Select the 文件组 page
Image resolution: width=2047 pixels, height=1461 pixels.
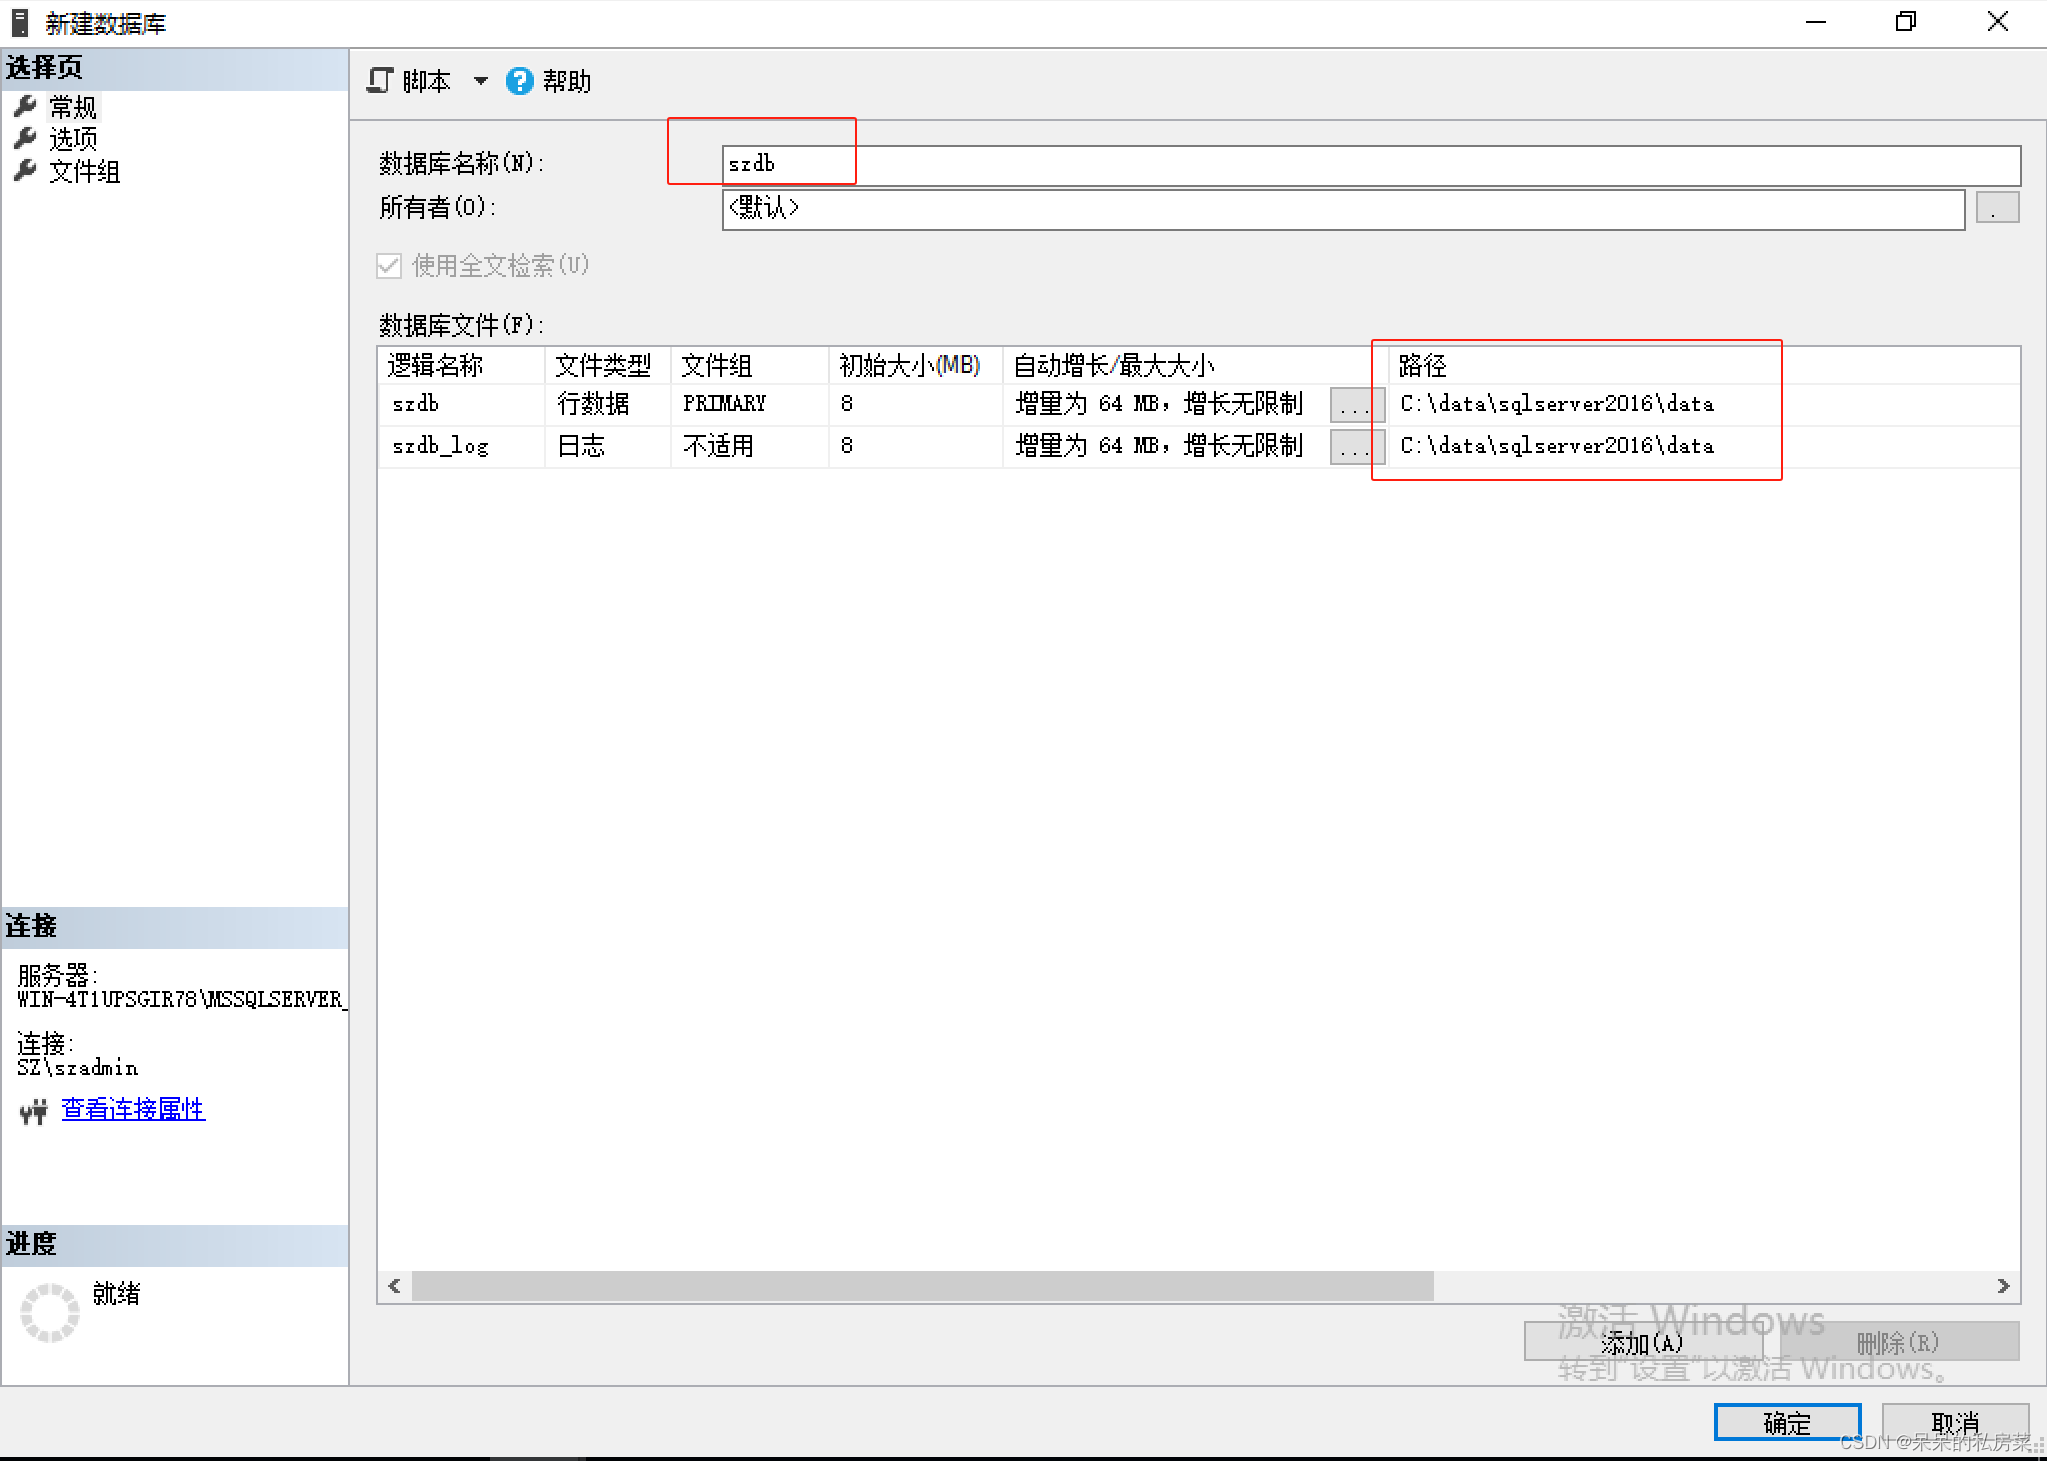pos(85,172)
